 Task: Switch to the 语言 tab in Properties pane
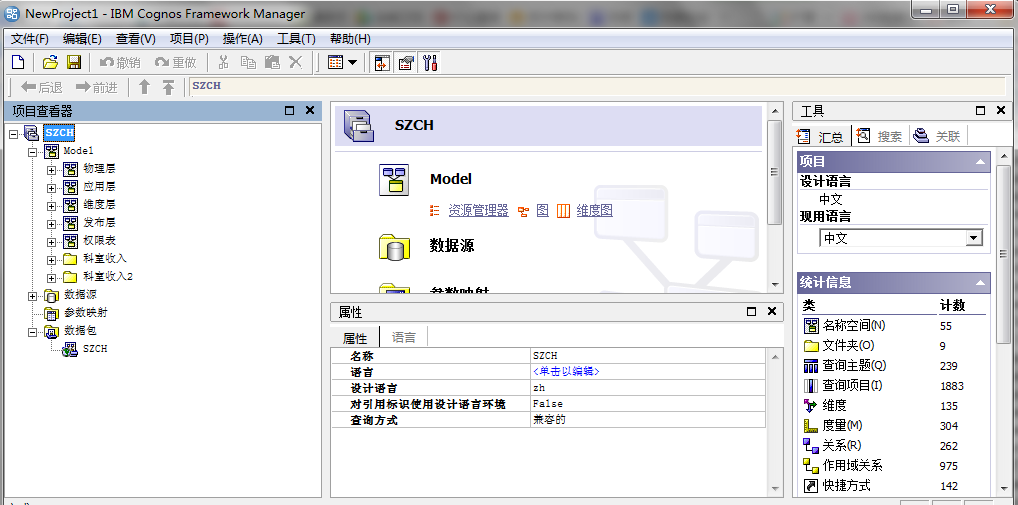[x=403, y=338]
